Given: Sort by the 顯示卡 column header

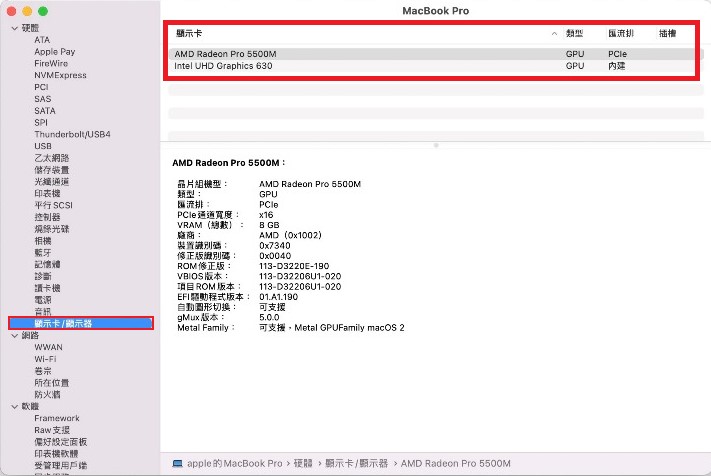Looking at the screenshot, I should pyautogui.click(x=189, y=33).
